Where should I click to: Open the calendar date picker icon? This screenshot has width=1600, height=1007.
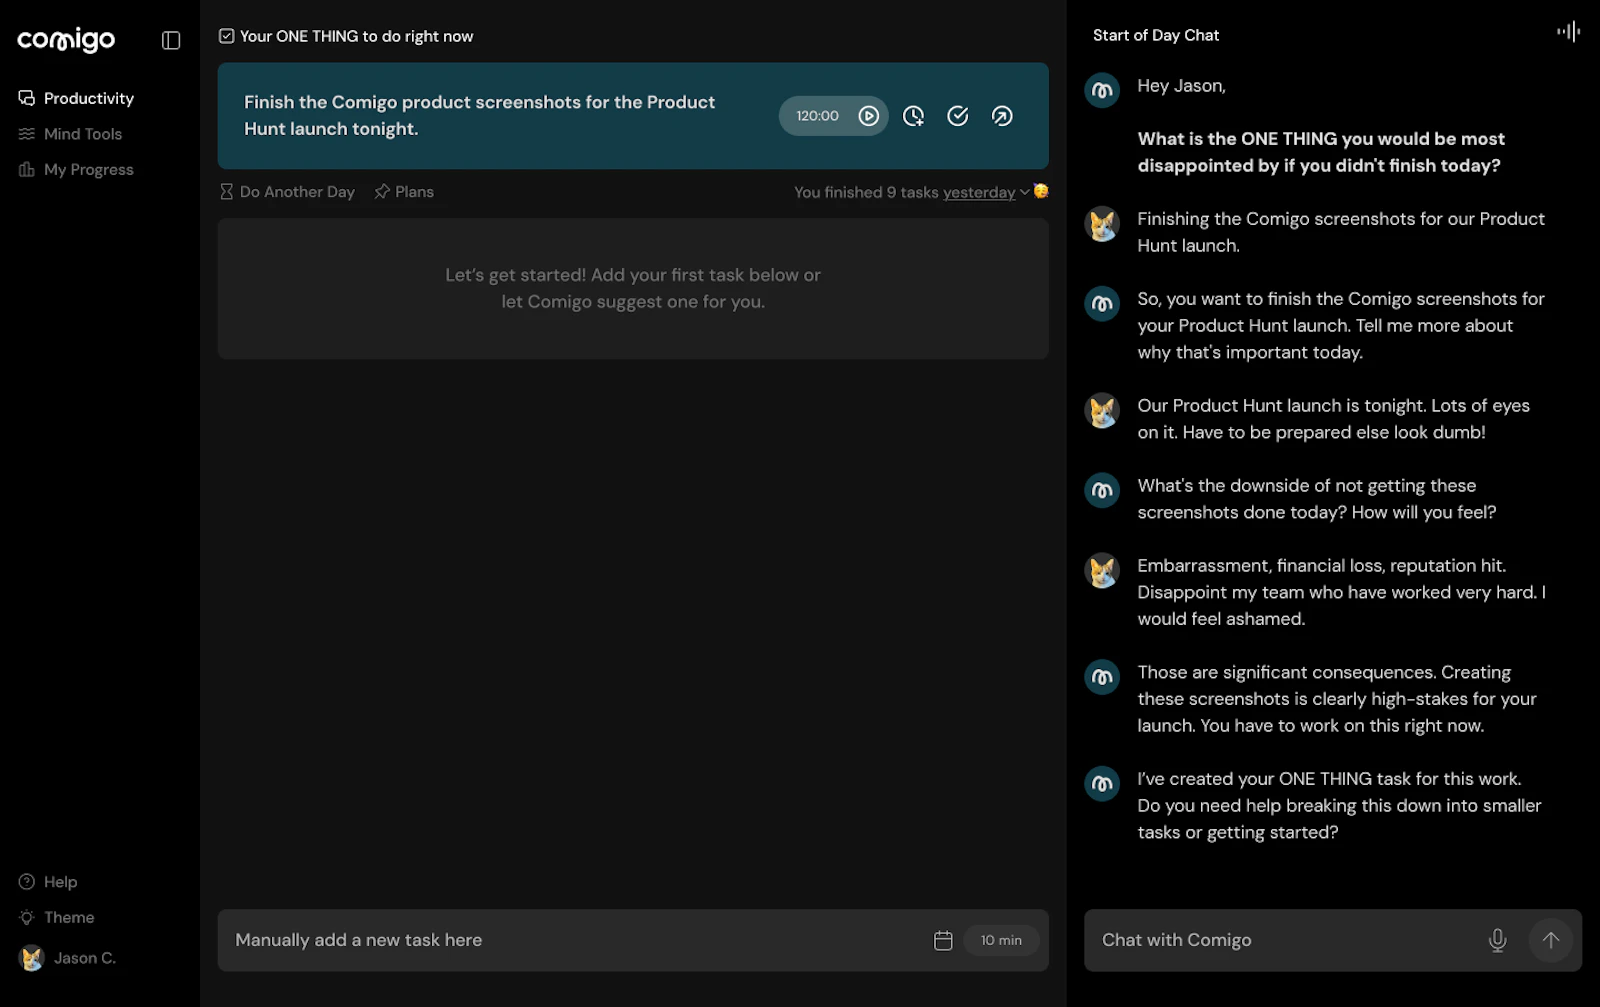tap(943, 940)
